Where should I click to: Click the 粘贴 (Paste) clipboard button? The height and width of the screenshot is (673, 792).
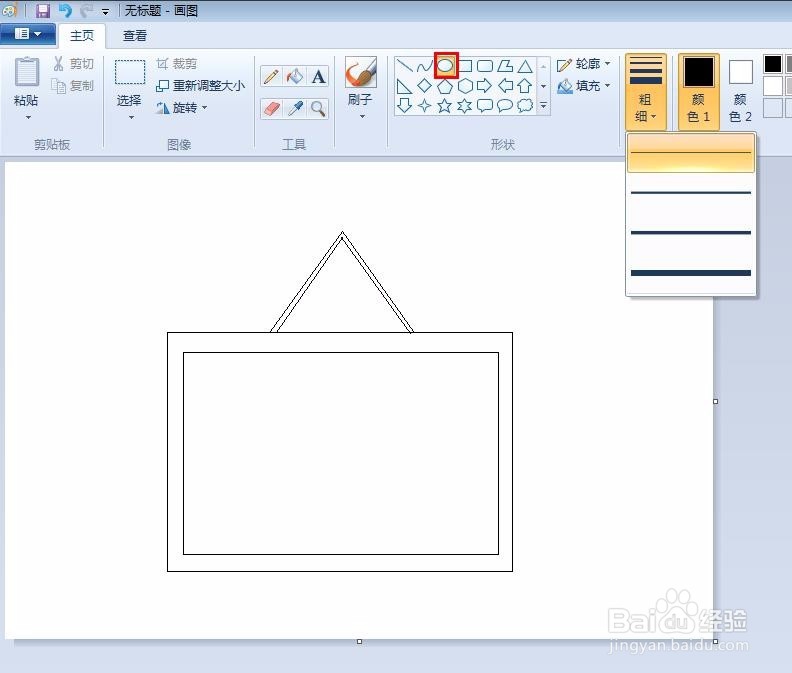click(26, 82)
